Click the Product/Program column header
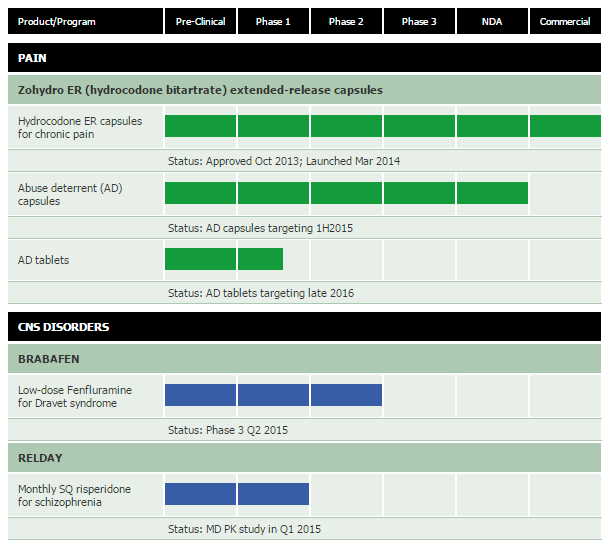Image resolution: width=609 pixels, height=547 pixels. pyautogui.click(x=85, y=21)
